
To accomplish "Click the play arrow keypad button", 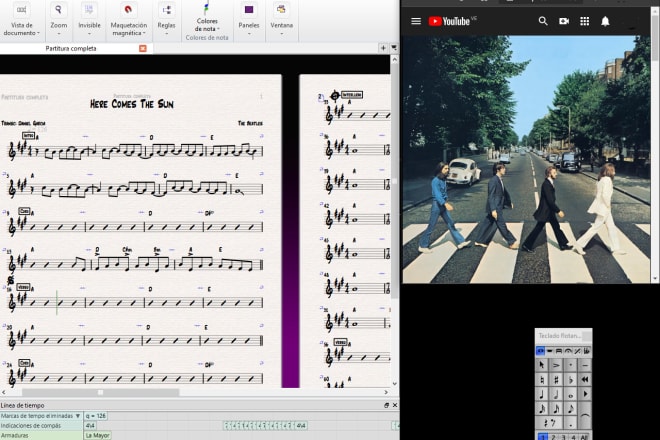I will tap(585, 394).
